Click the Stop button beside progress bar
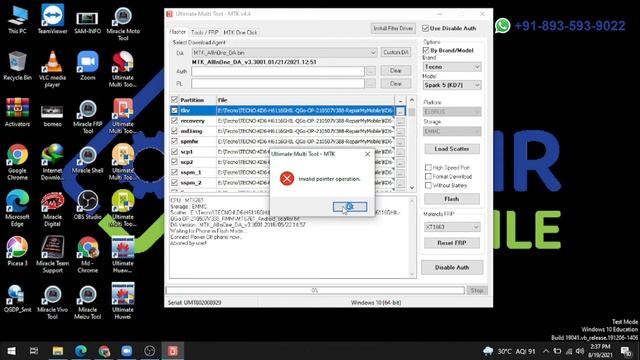The width and height of the screenshot is (640, 360). (477, 291)
